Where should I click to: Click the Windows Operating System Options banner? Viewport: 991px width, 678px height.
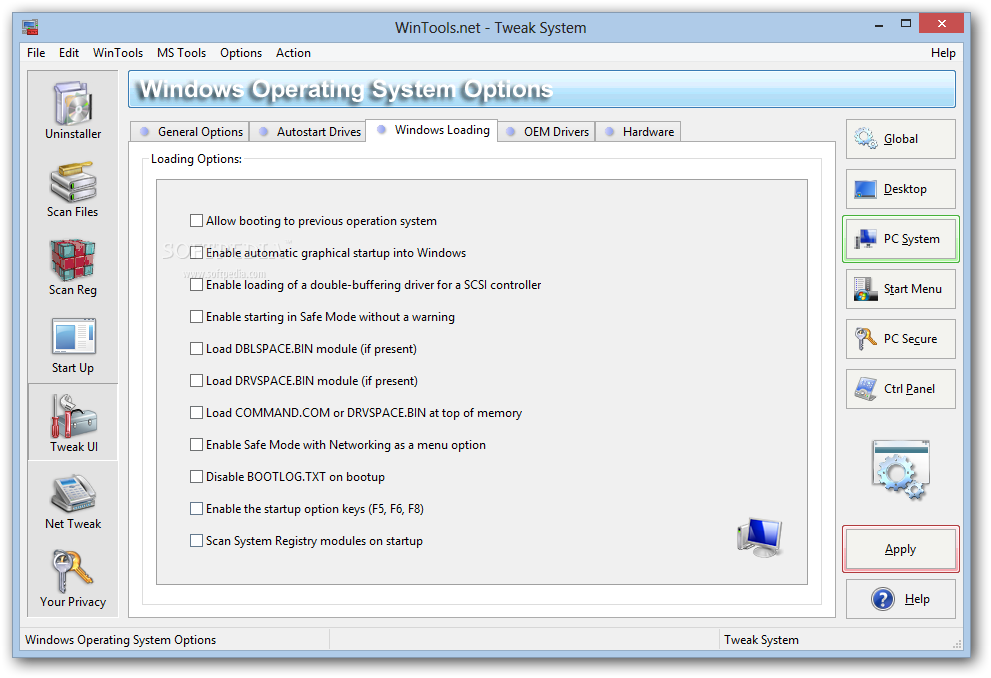coord(542,89)
